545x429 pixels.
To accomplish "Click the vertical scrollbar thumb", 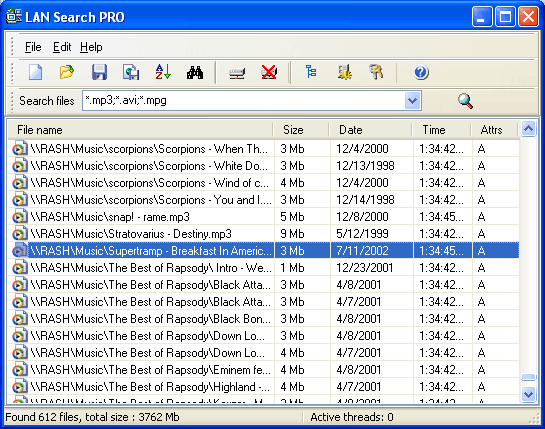I will 529,378.
